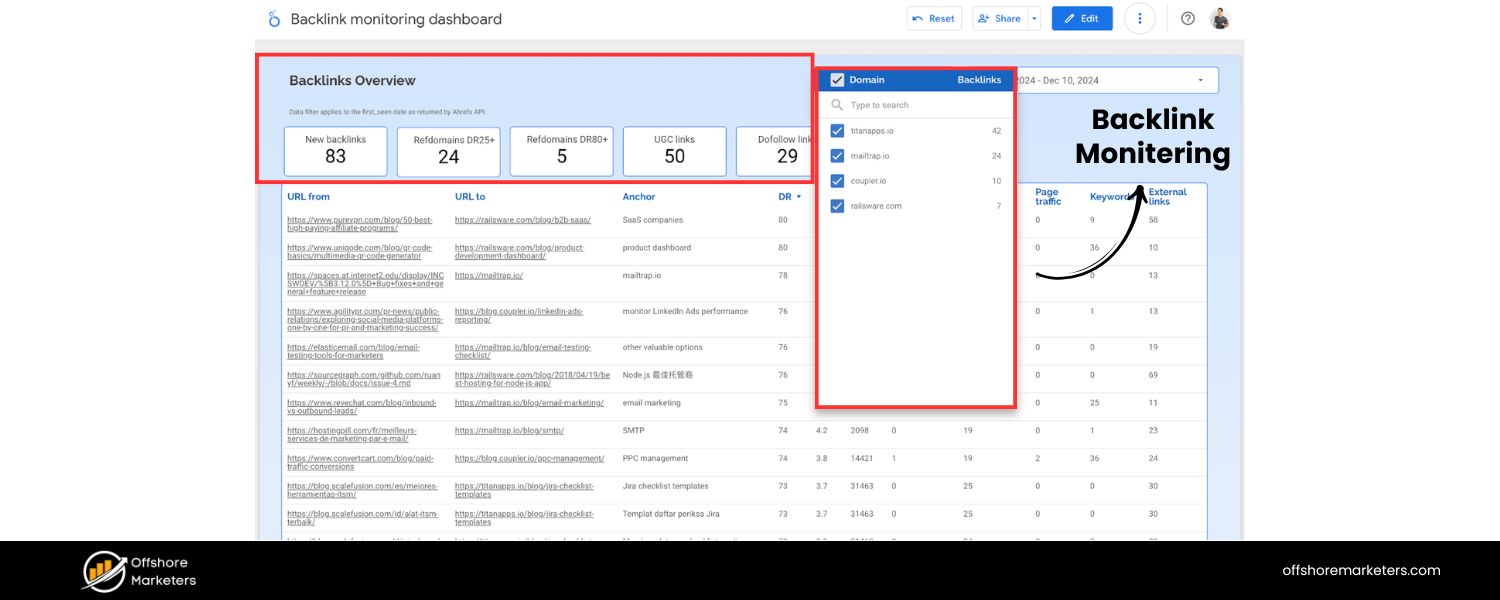Open the three-dot more options menu
Image resolution: width=1500 pixels, height=600 pixels.
coord(1140,18)
